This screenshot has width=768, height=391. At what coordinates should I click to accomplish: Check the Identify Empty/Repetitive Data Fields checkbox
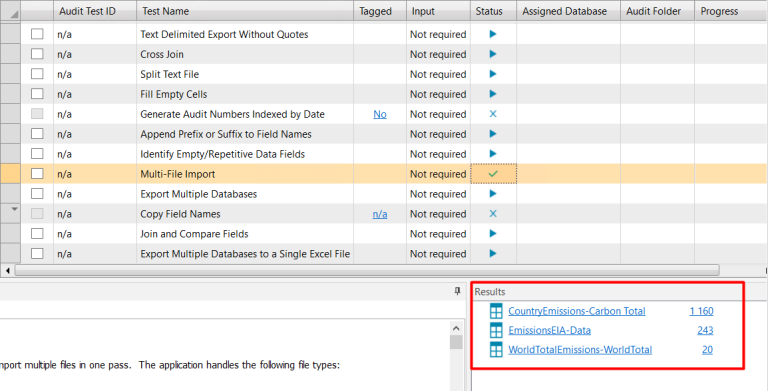pyautogui.click(x=37, y=154)
